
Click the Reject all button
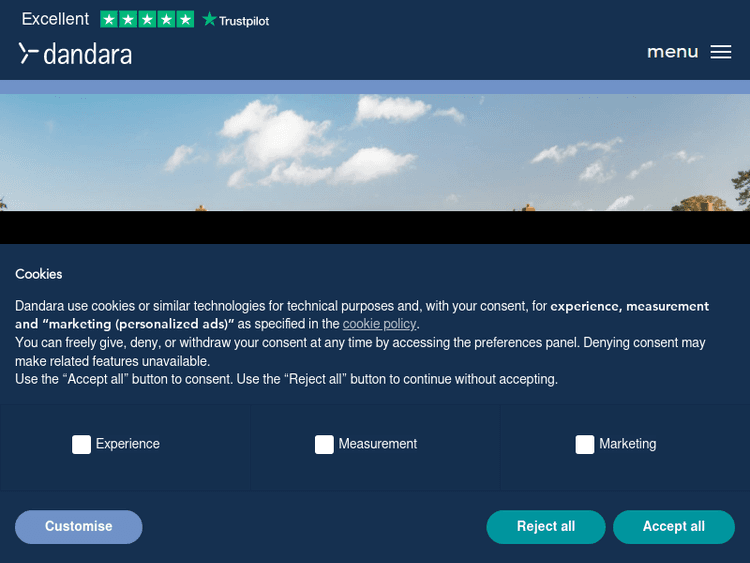(x=546, y=527)
